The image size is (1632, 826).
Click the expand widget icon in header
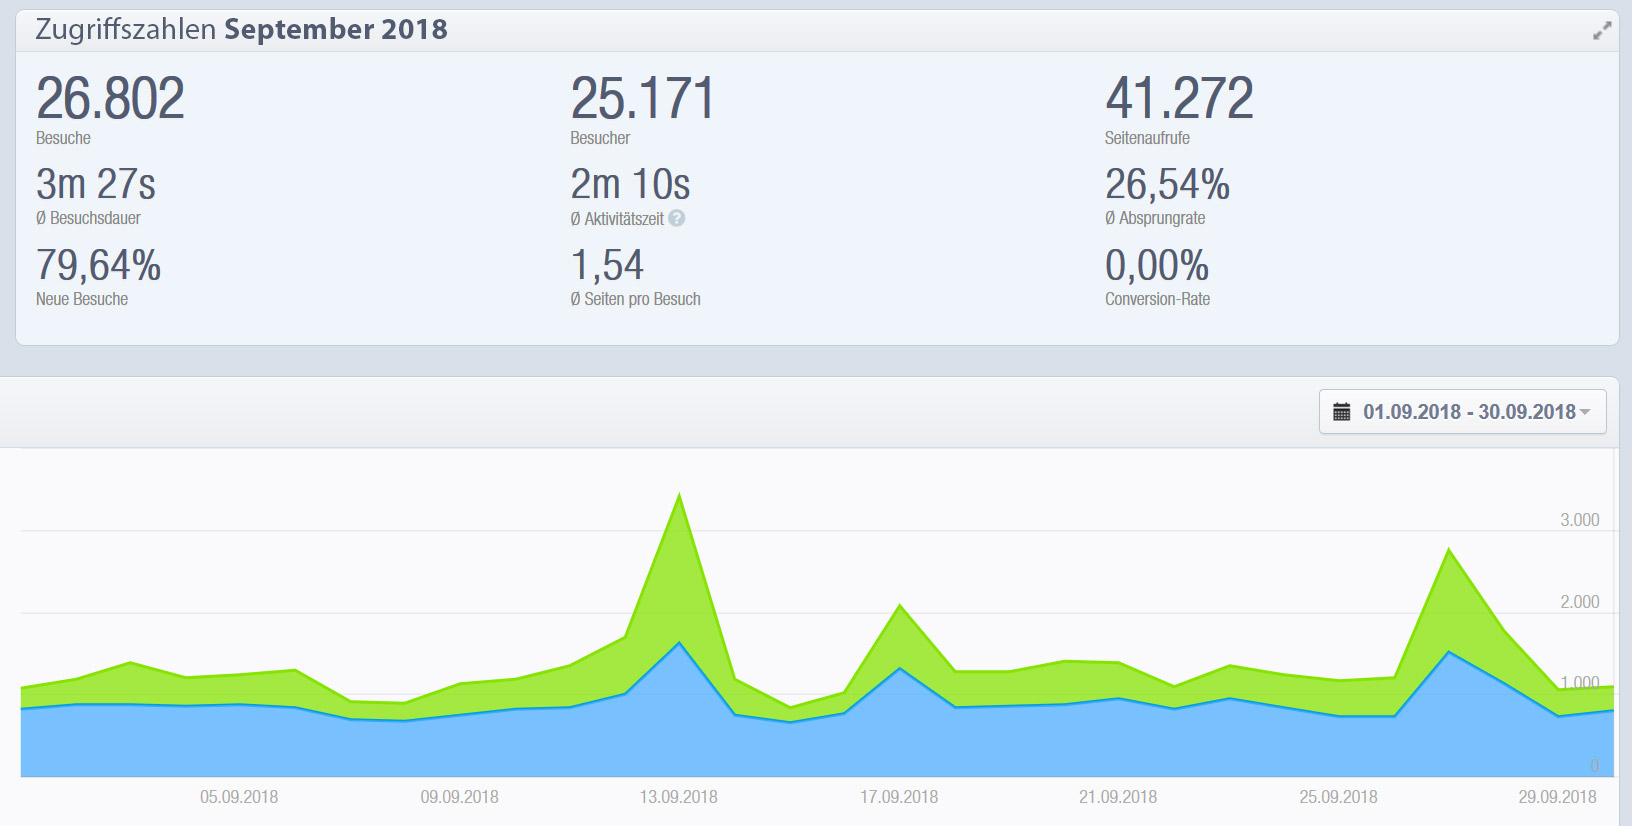tap(1602, 31)
